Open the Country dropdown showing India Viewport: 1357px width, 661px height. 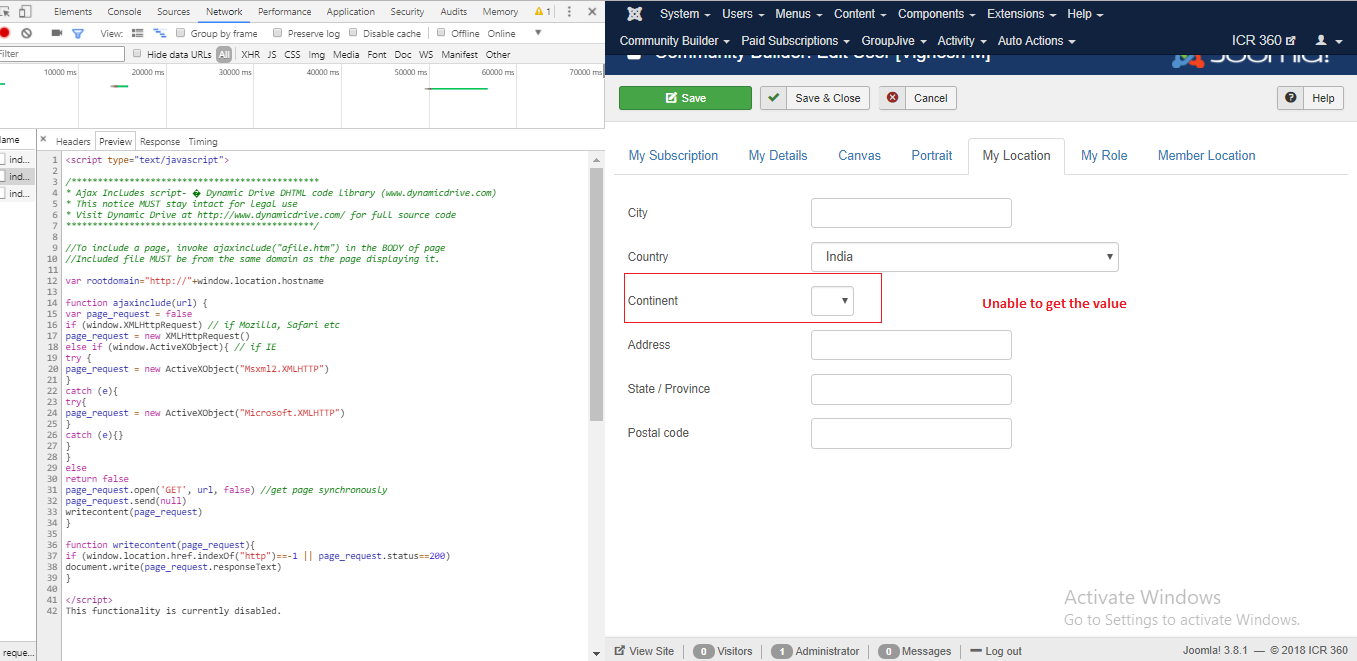(965, 257)
